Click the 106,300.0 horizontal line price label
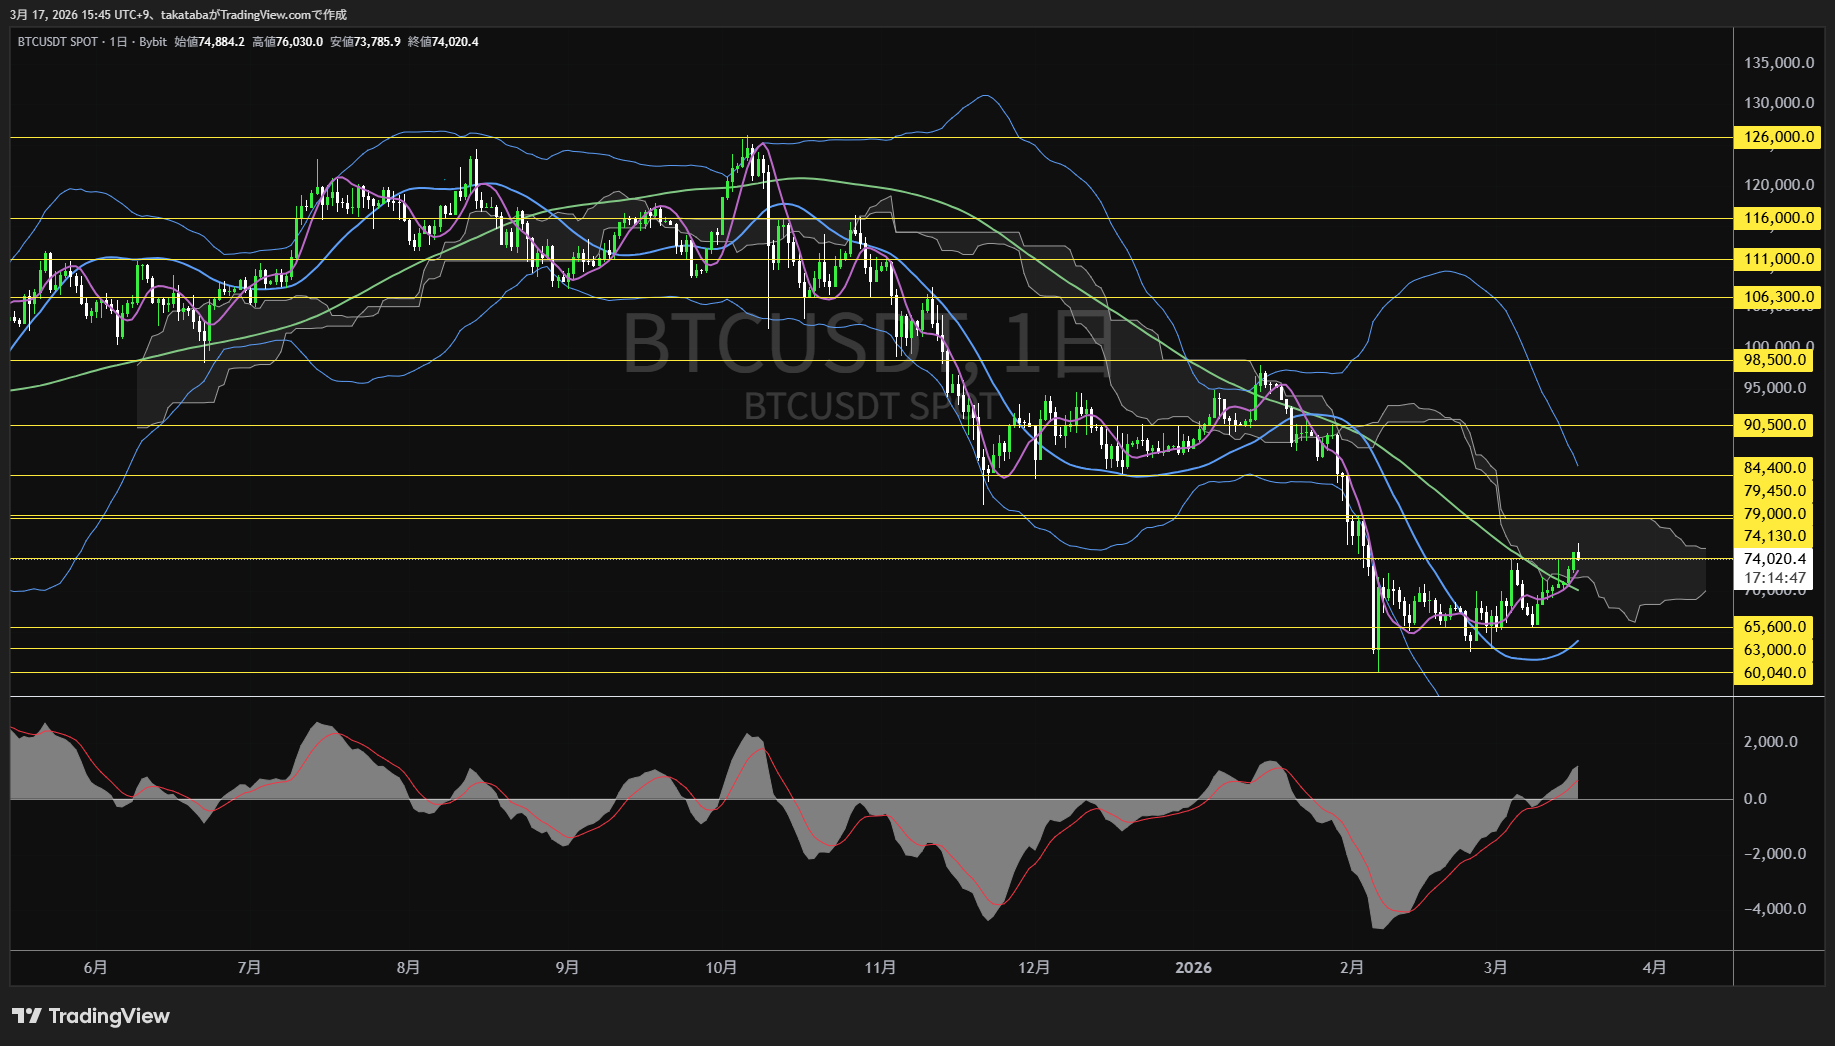This screenshot has height=1046, width=1835. pos(1779,297)
